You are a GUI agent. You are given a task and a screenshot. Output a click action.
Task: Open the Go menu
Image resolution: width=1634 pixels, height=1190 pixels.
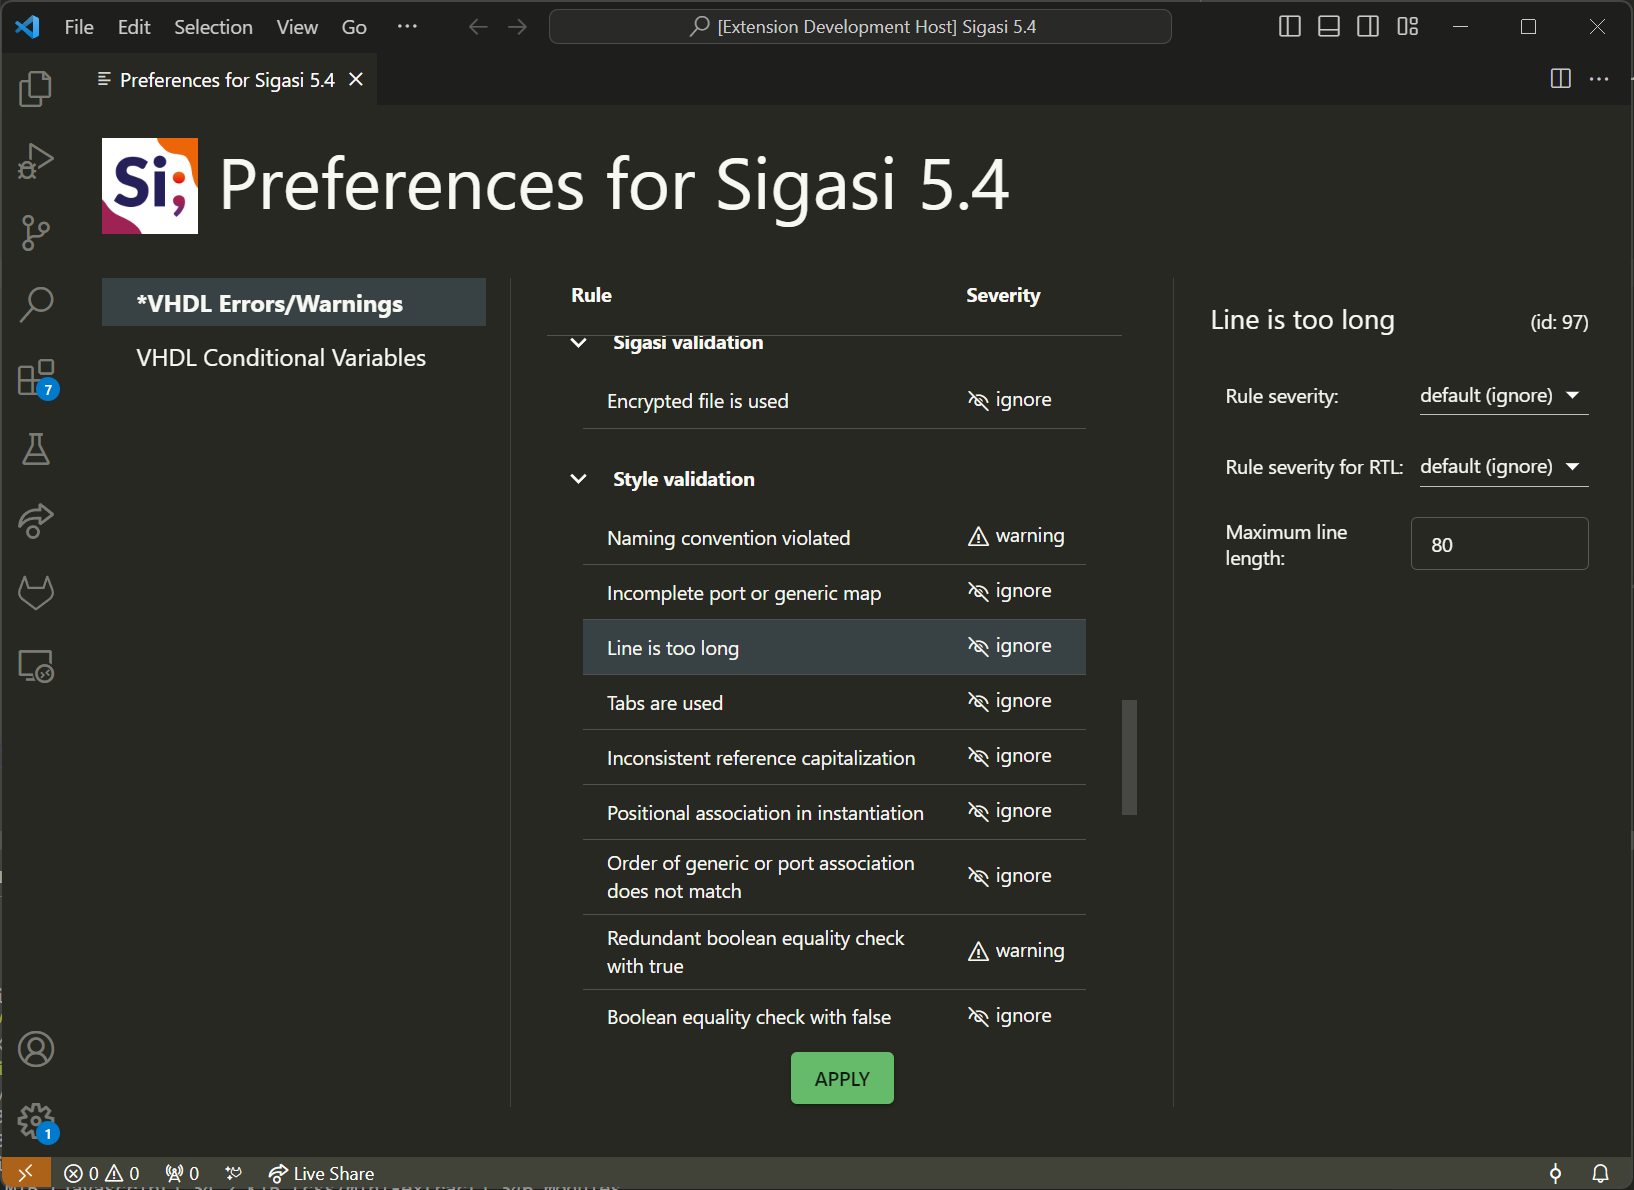click(x=354, y=27)
